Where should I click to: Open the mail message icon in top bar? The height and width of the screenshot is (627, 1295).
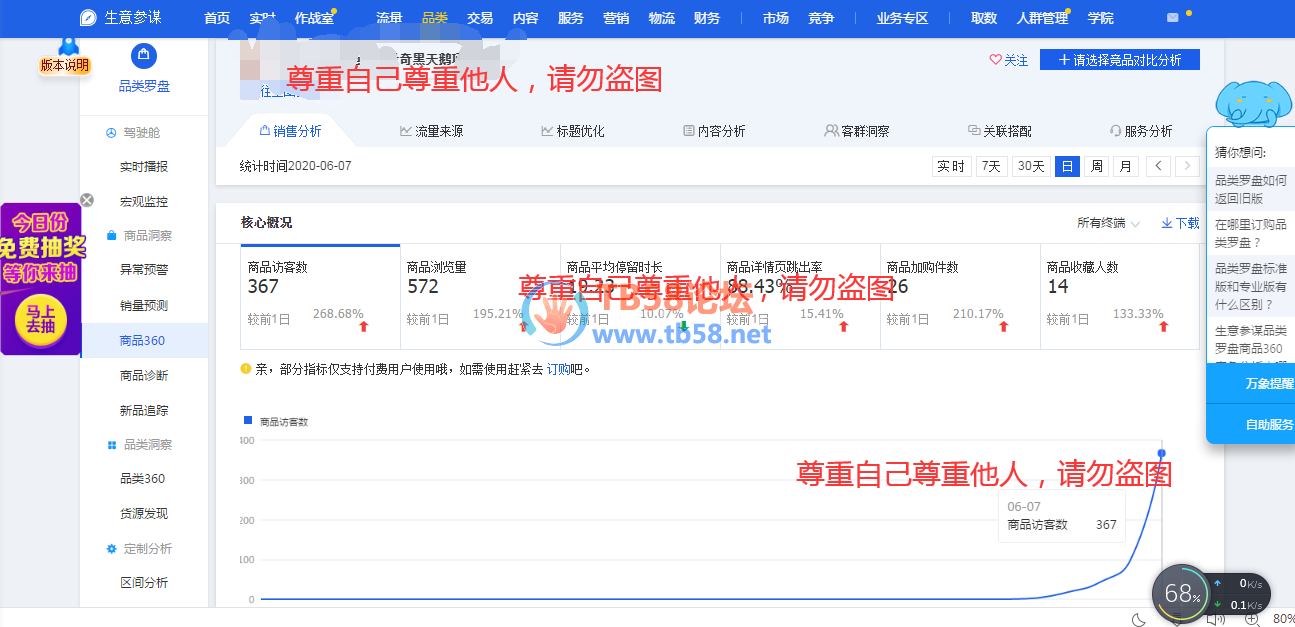click(x=1172, y=18)
